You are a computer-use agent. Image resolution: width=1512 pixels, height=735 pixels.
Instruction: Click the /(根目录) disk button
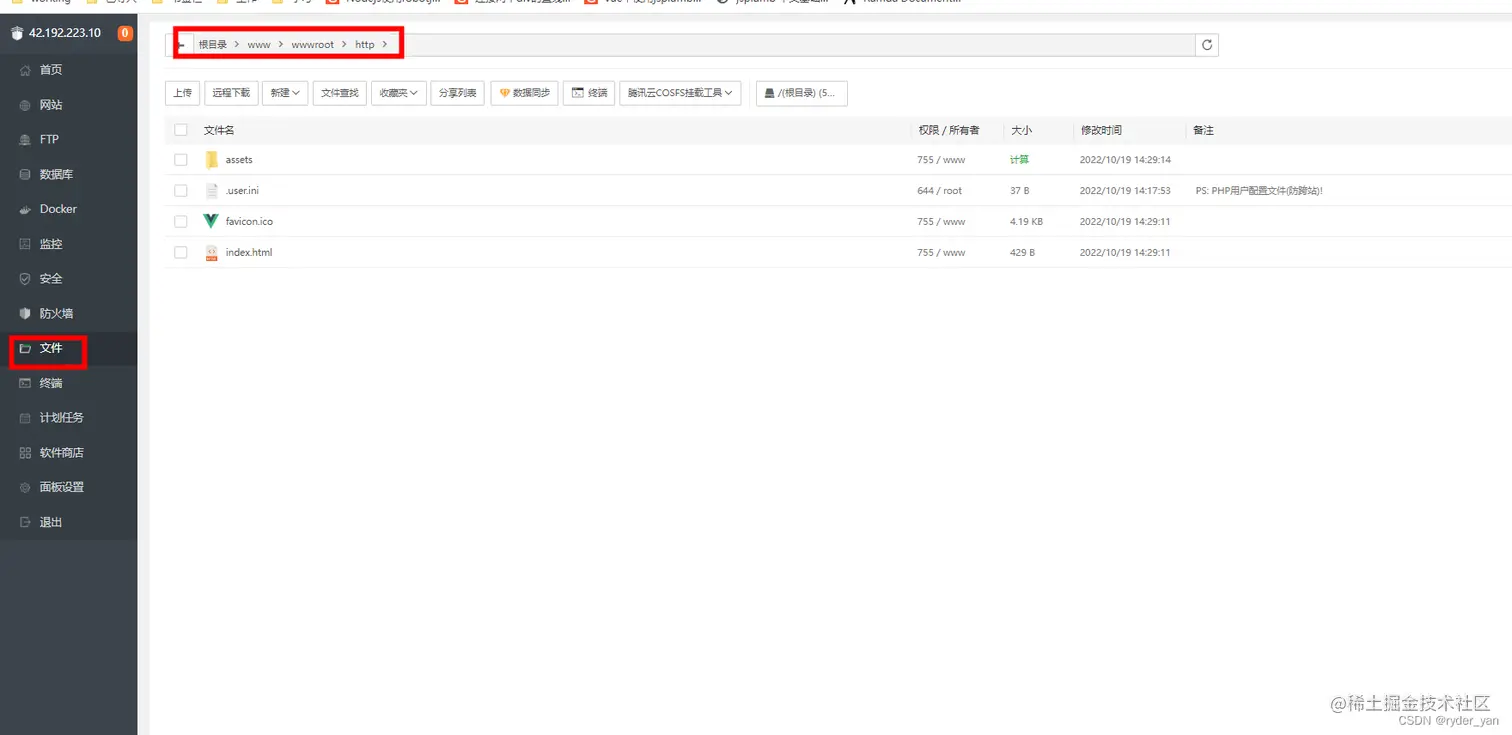[x=802, y=93]
